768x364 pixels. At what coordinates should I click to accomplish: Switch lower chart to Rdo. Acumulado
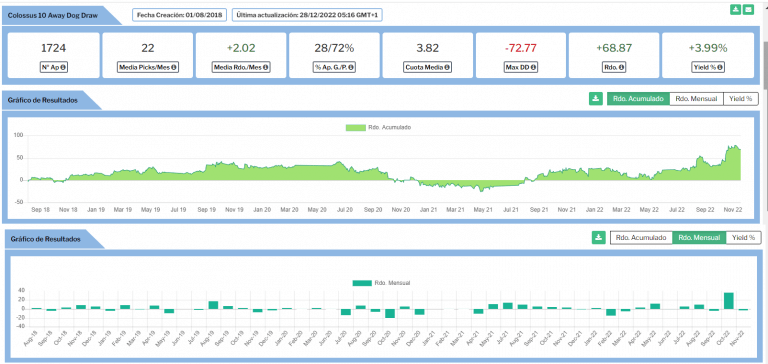click(641, 238)
